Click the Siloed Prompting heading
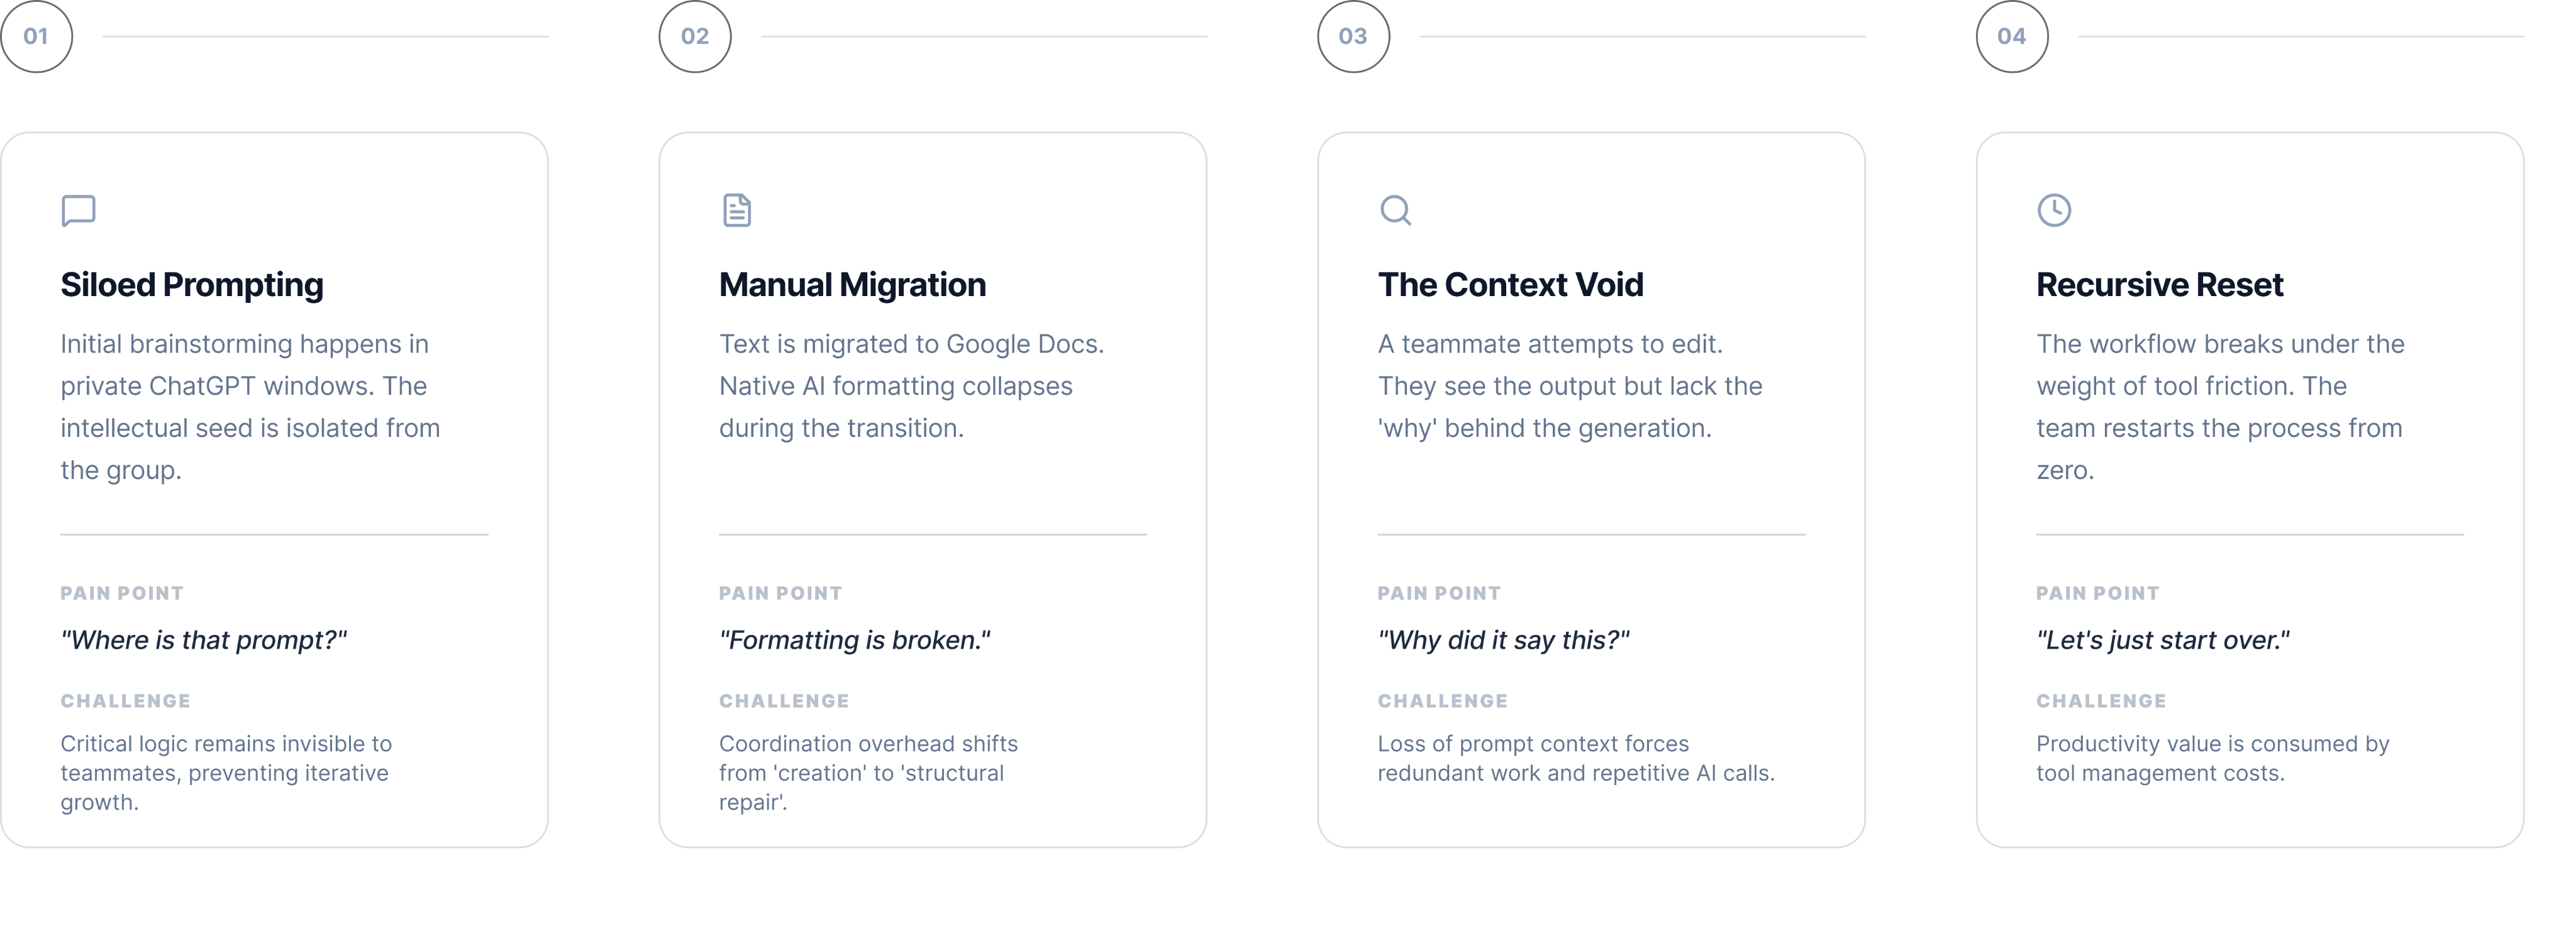 point(192,285)
